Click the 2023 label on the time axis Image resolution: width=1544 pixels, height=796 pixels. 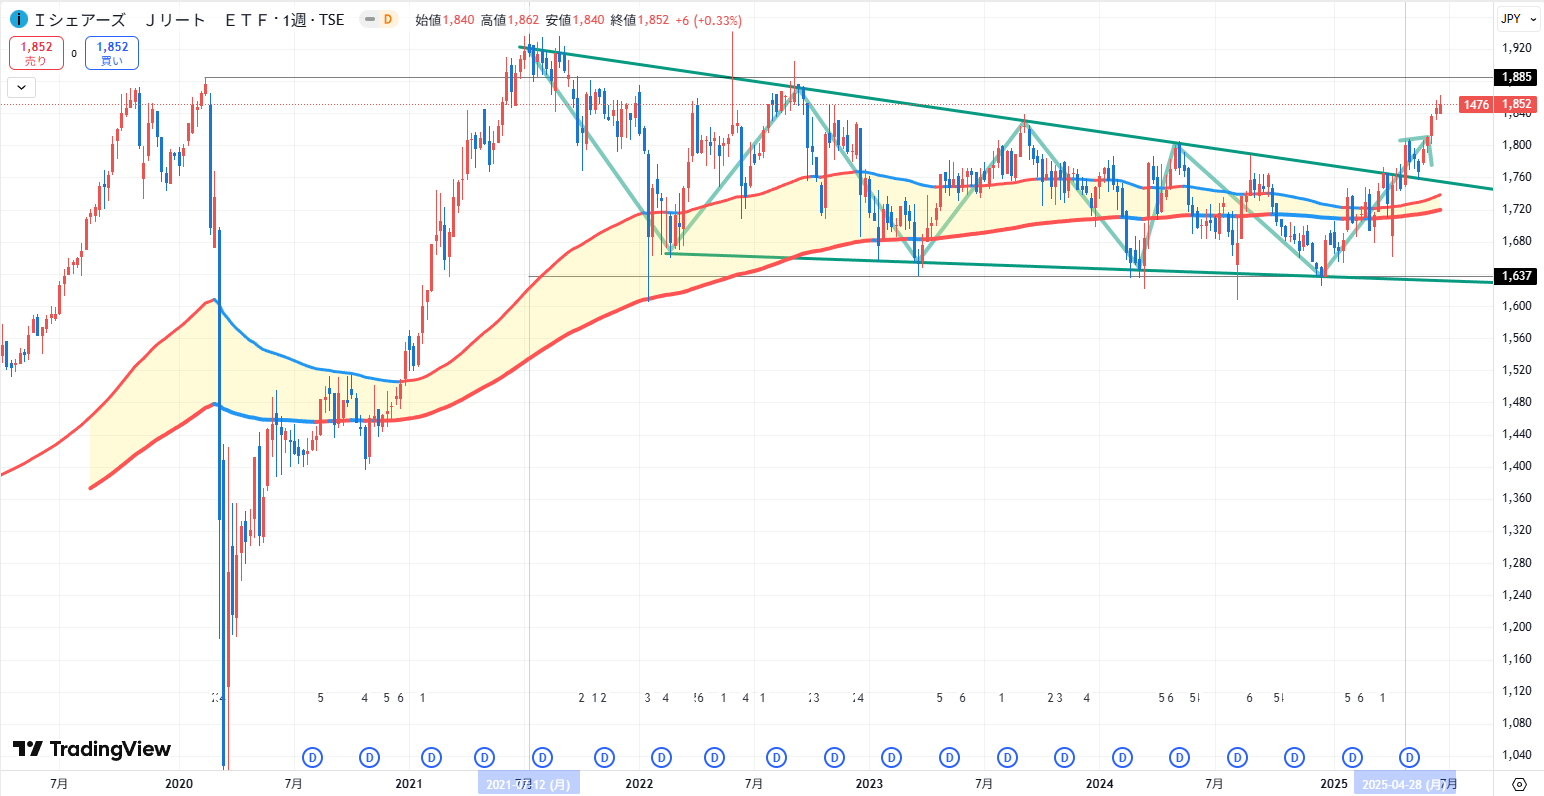[x=869, y=784]
